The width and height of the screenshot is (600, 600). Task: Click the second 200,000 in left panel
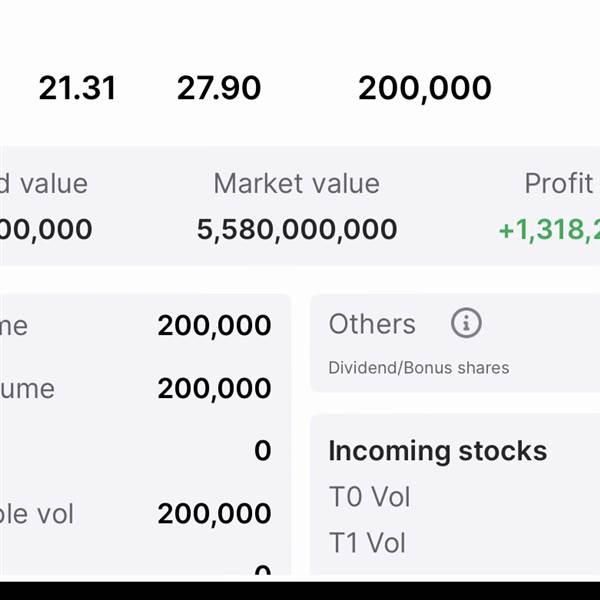214,388
